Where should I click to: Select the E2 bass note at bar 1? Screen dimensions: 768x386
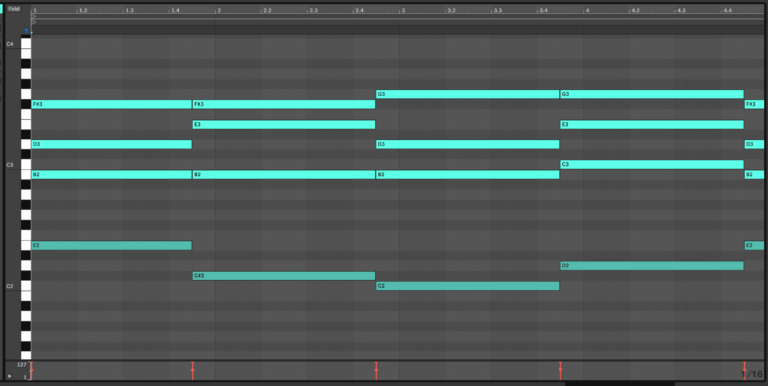[111, 245]
